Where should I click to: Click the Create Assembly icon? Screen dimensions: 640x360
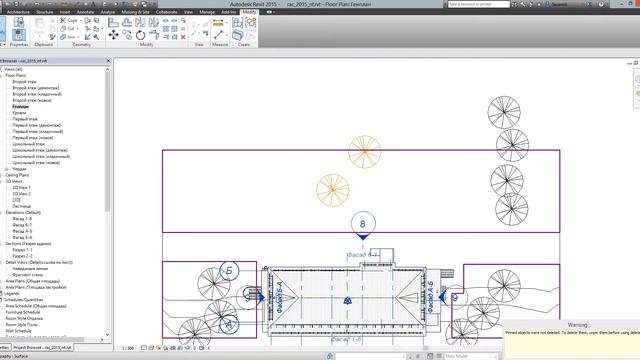[238, 22]
